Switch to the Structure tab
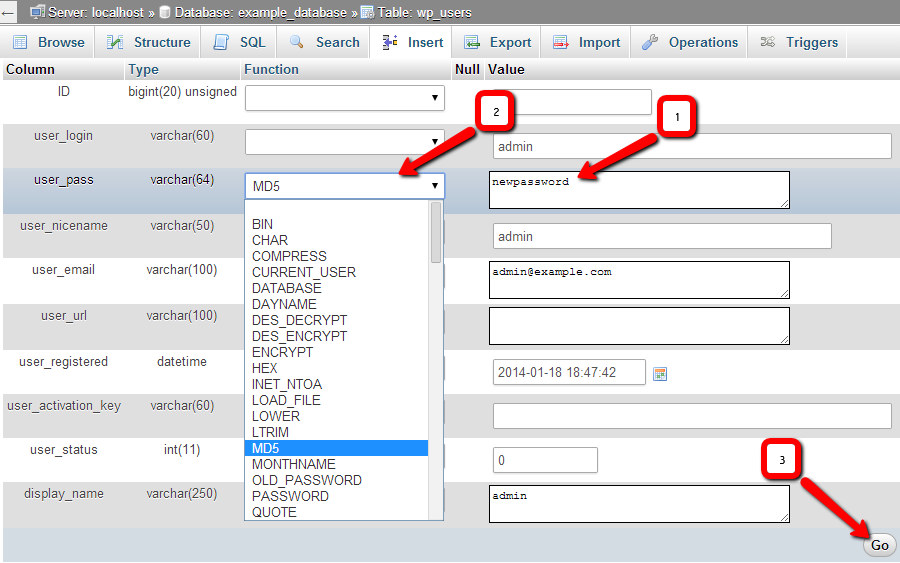 (148, 43)
